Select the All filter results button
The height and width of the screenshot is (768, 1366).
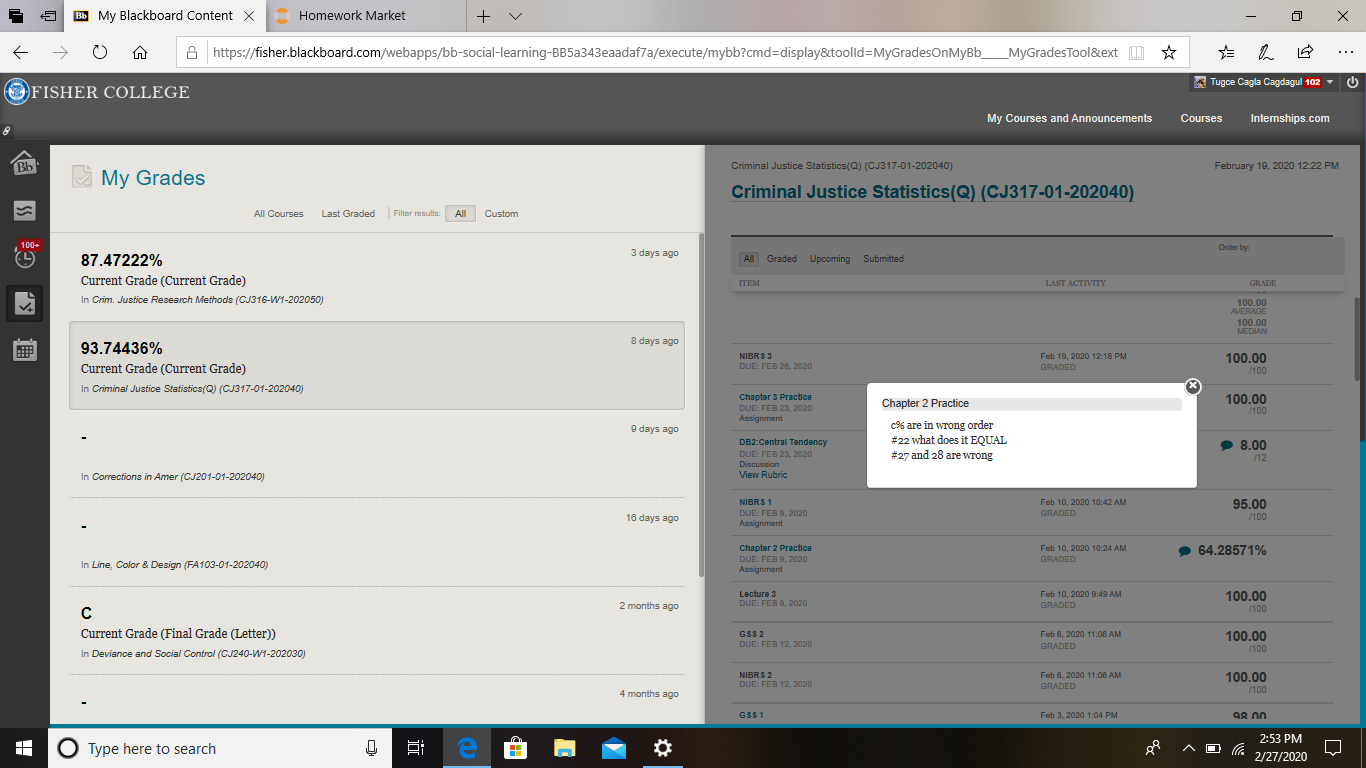pos(460,214)
